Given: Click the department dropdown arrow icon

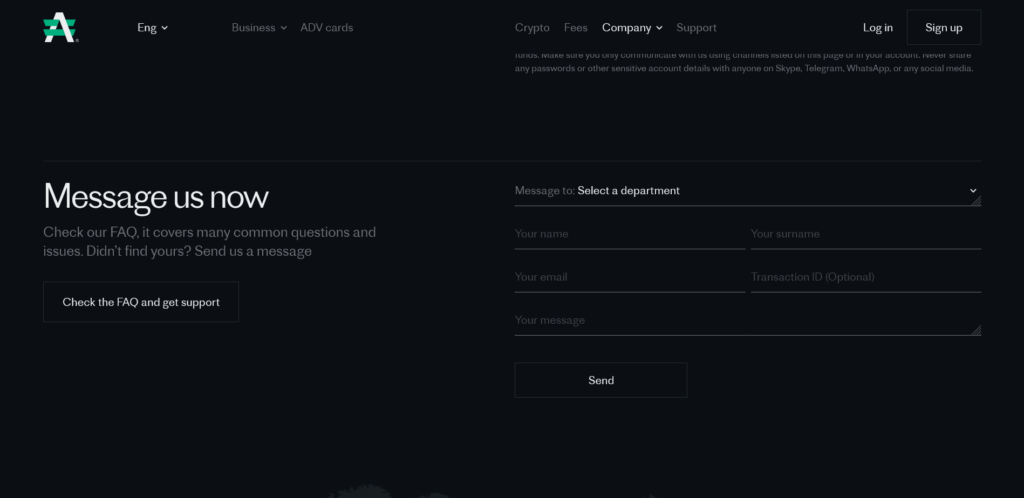Looking at the screenshot, I should (x=973, y=191).
